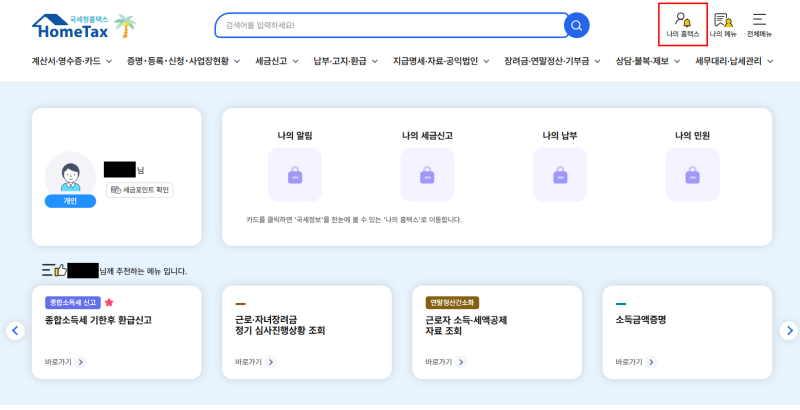Viewport: 800px width, 410px height.
Task: Click the pink star on 종합소득세 card
Action: [x=109, y=302]
